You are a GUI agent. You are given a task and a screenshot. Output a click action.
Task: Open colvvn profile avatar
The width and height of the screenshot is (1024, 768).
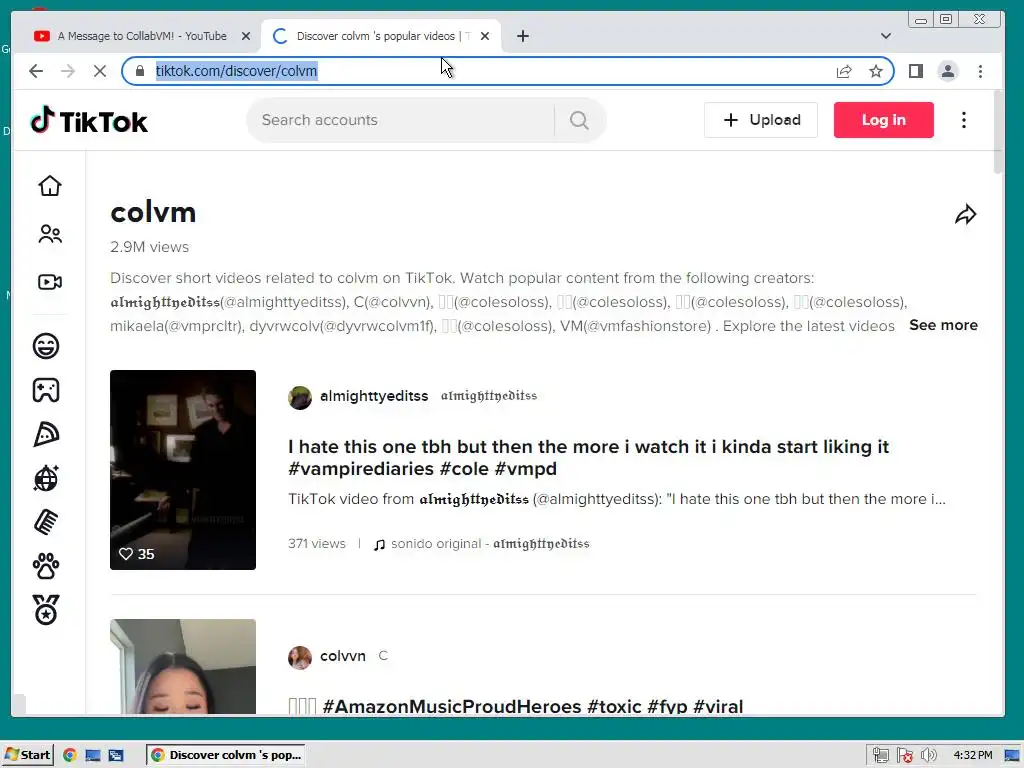(x=300, y=657)
